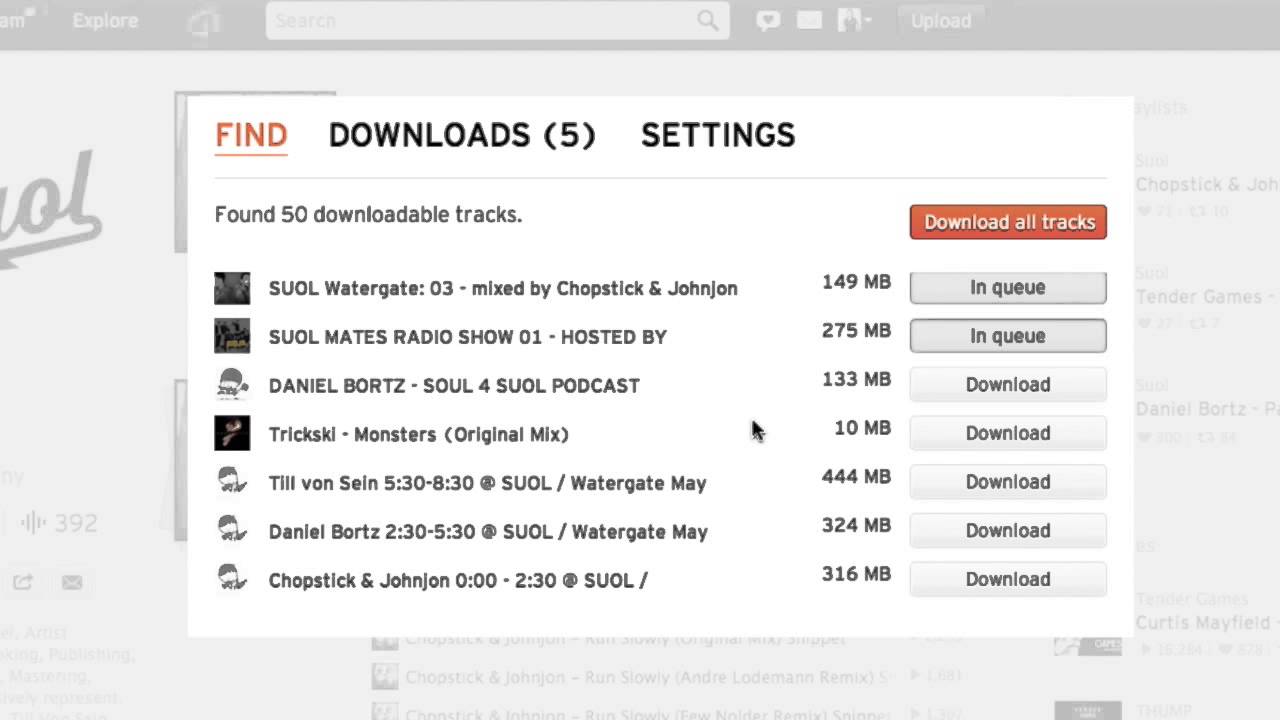Click the 149 MB file size
This screenshot has width=1280, height=720.
[x=856, y=282]
